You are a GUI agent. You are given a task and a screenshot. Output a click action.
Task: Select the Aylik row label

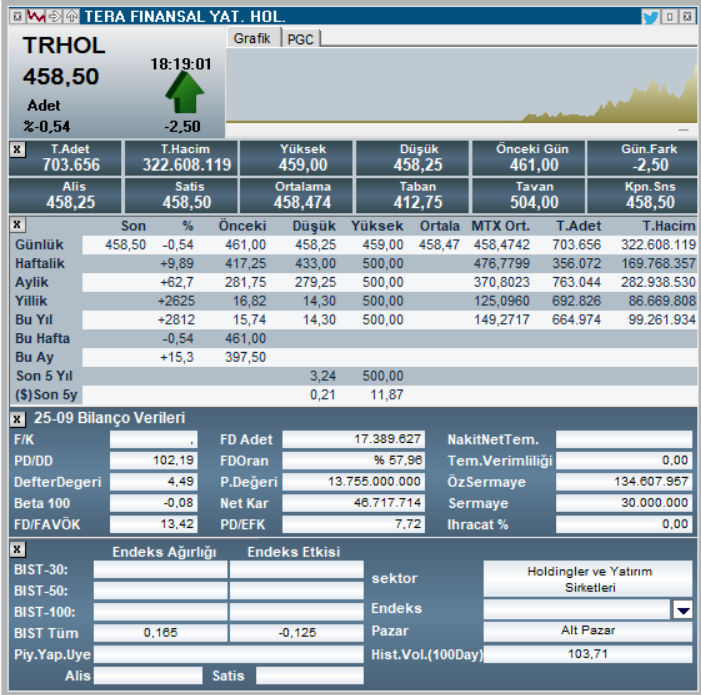tap(32, 282)
